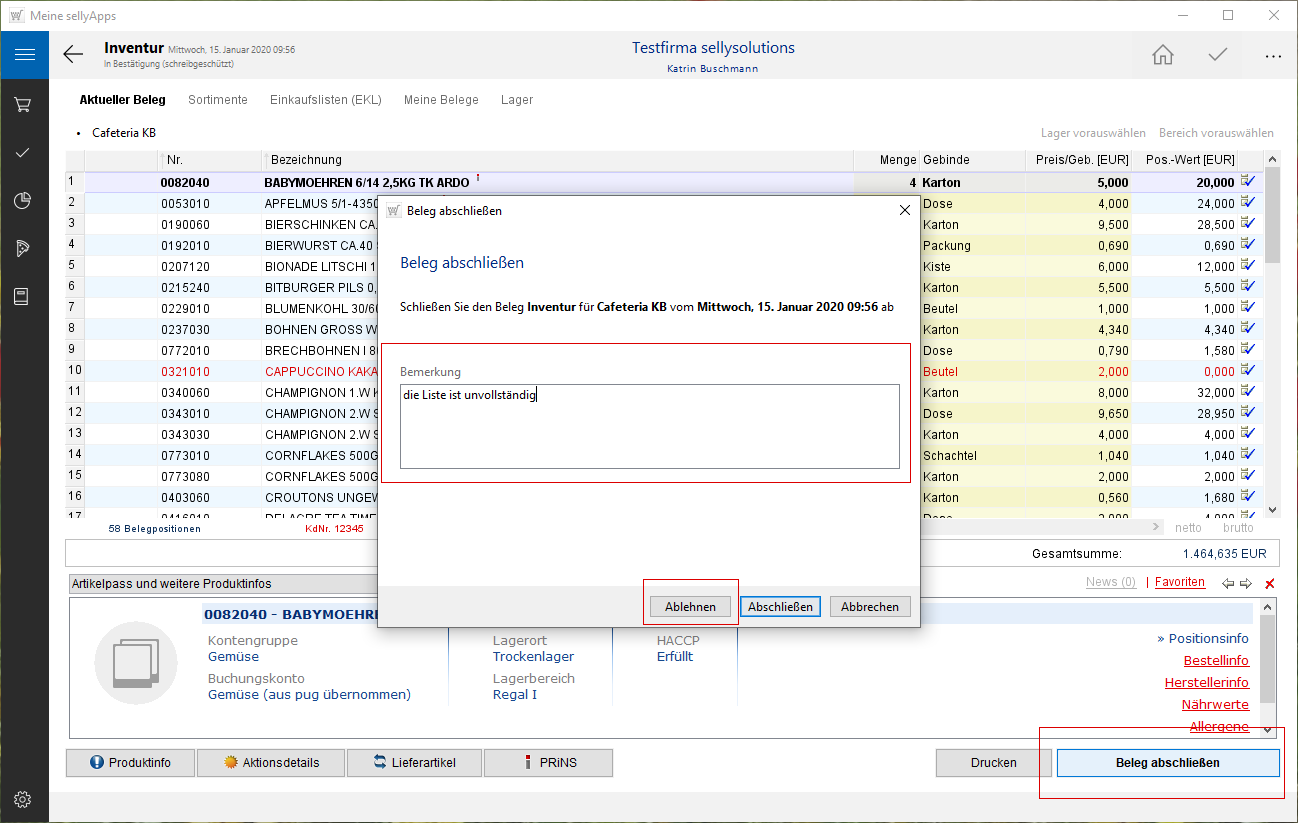
Task: Sort by the Nr. column header
Action: coord(175,160)
